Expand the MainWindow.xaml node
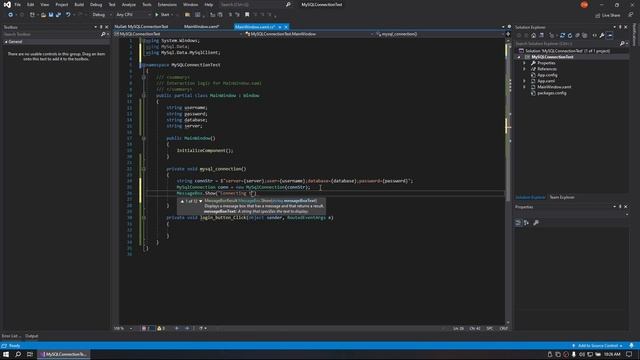Screen dimensions: 640x360 click(524, 87)
